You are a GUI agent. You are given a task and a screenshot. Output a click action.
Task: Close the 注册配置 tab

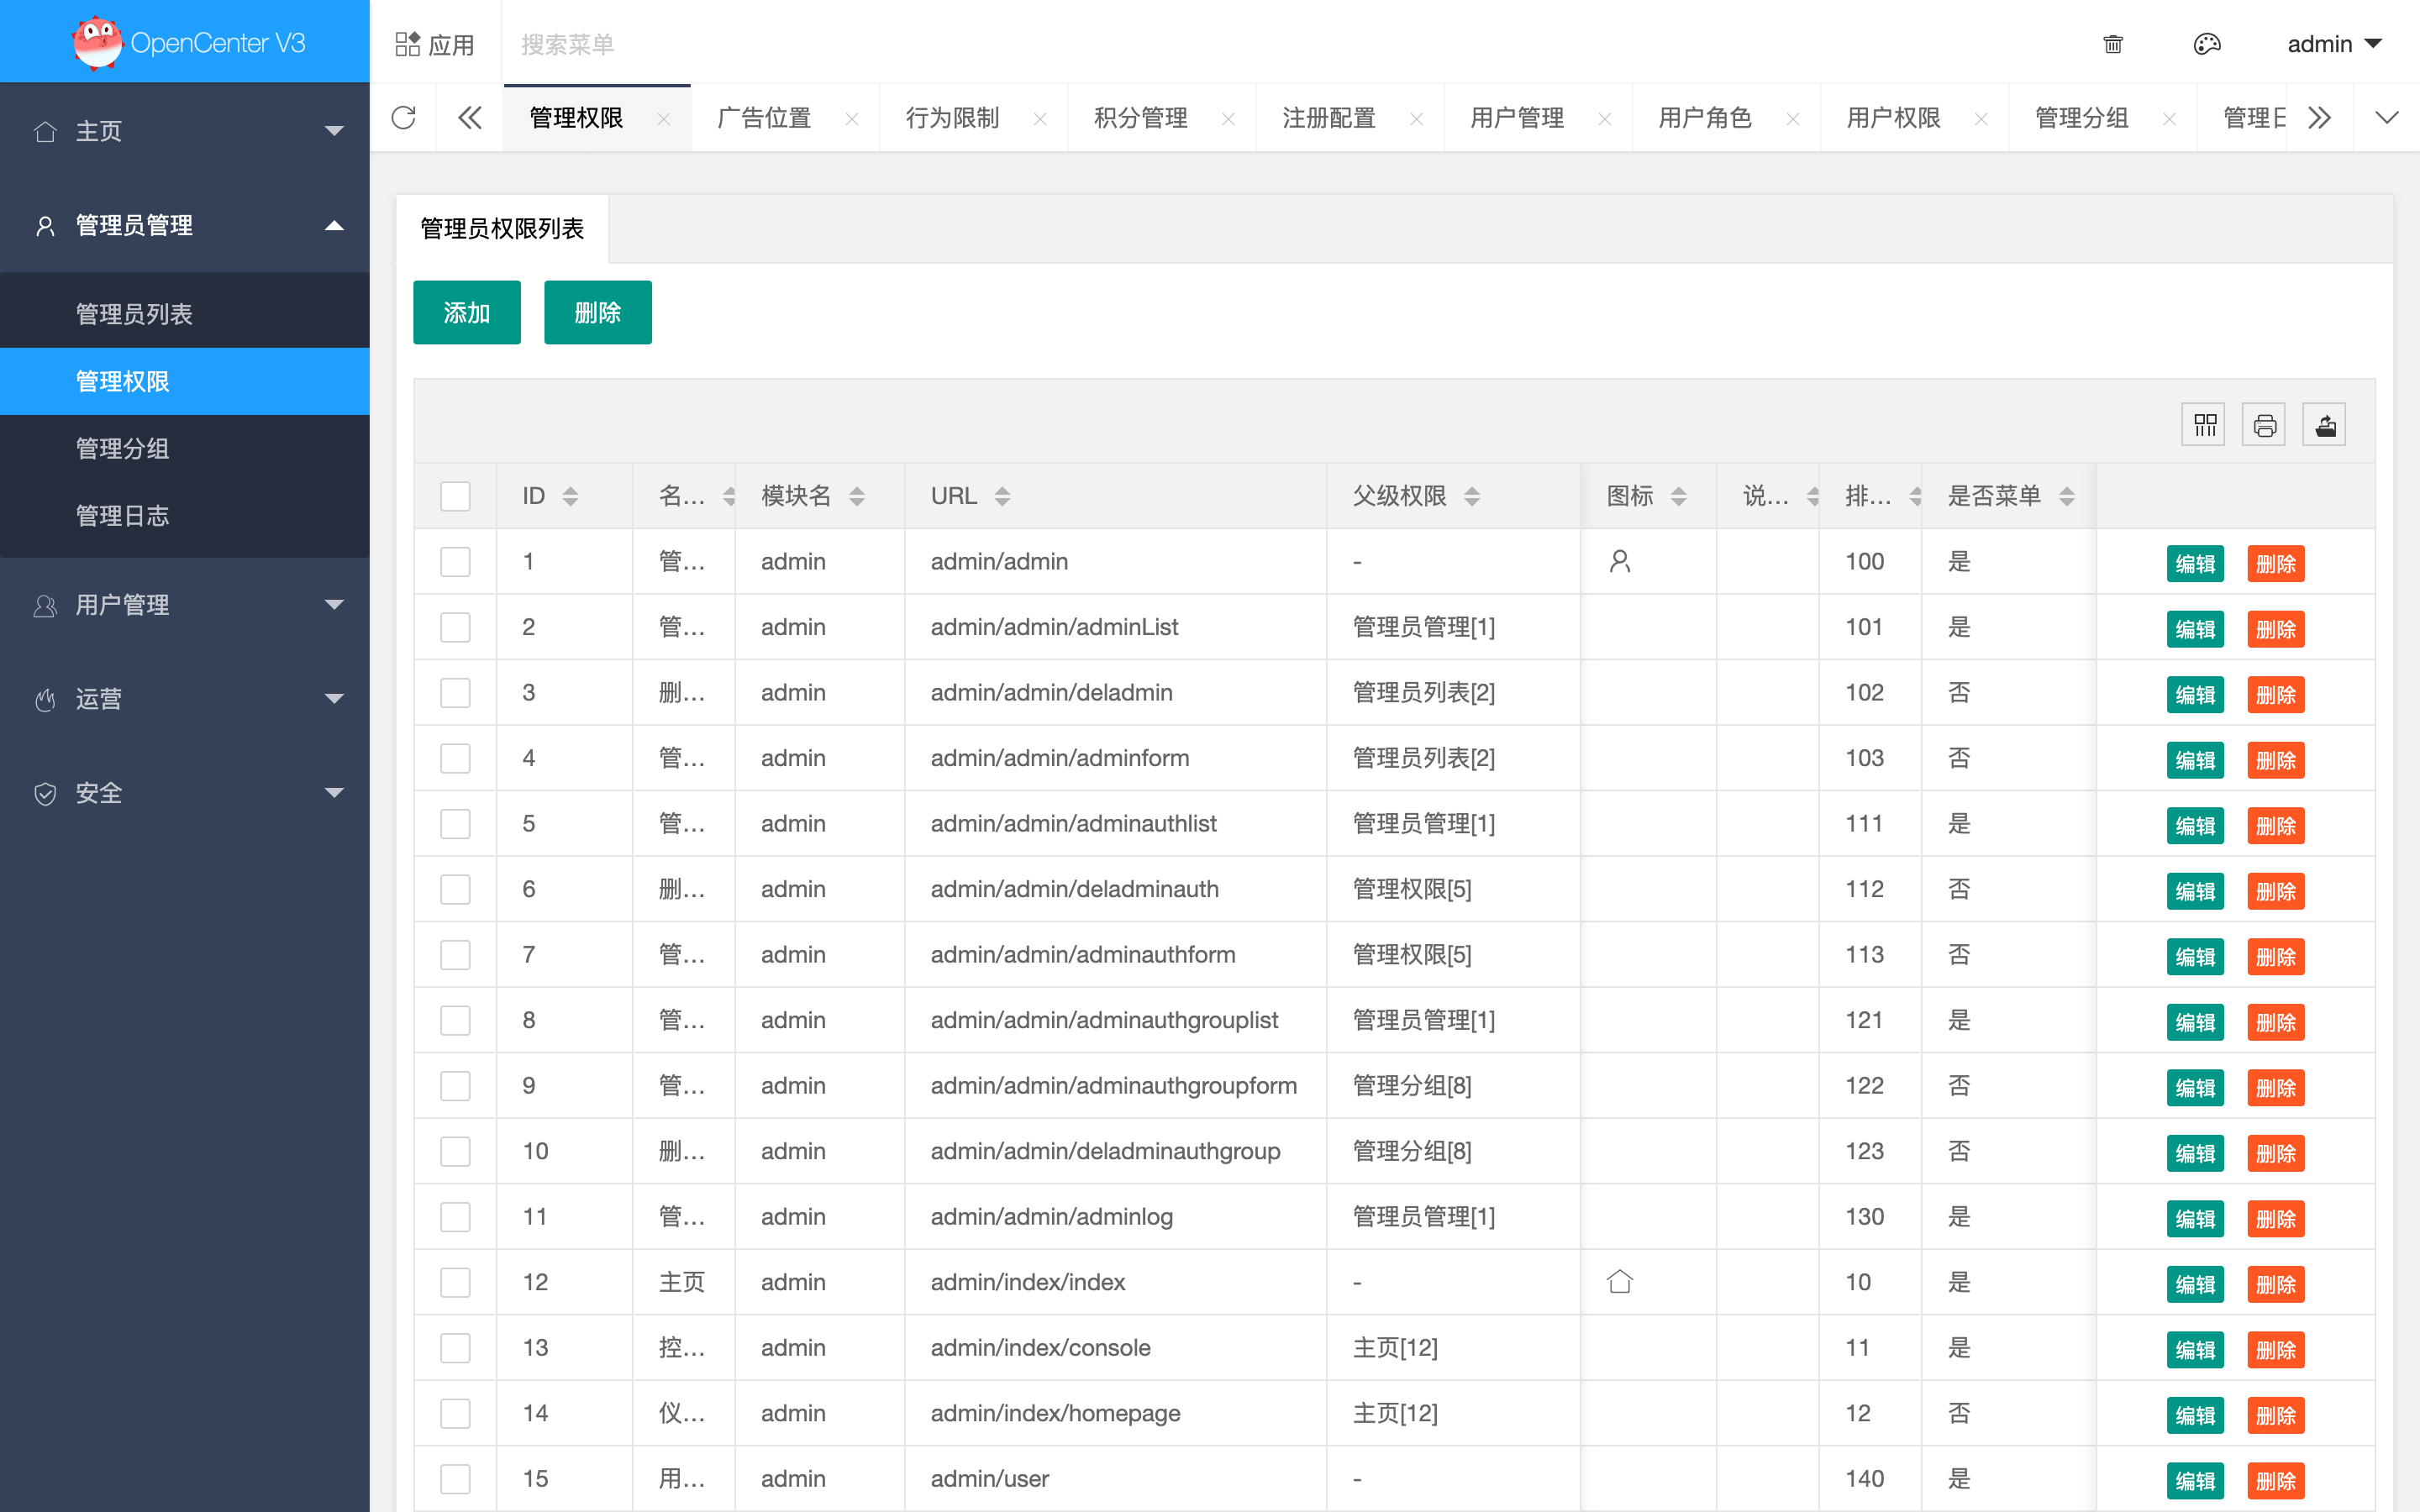point(1416,119)
